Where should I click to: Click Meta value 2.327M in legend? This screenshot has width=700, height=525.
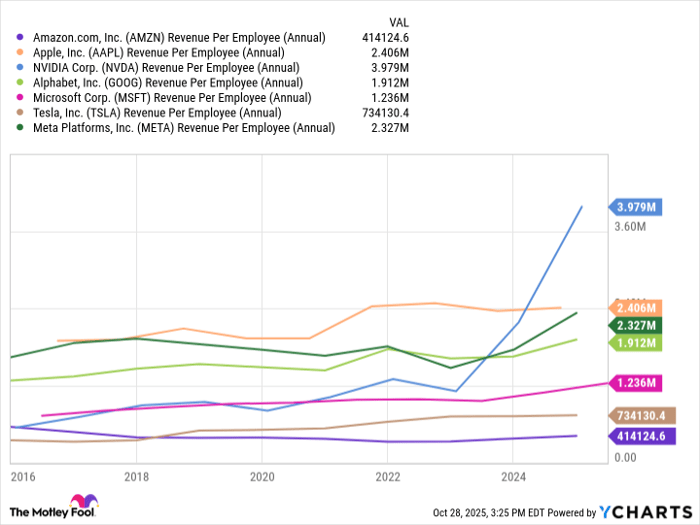tap(390, 128)
